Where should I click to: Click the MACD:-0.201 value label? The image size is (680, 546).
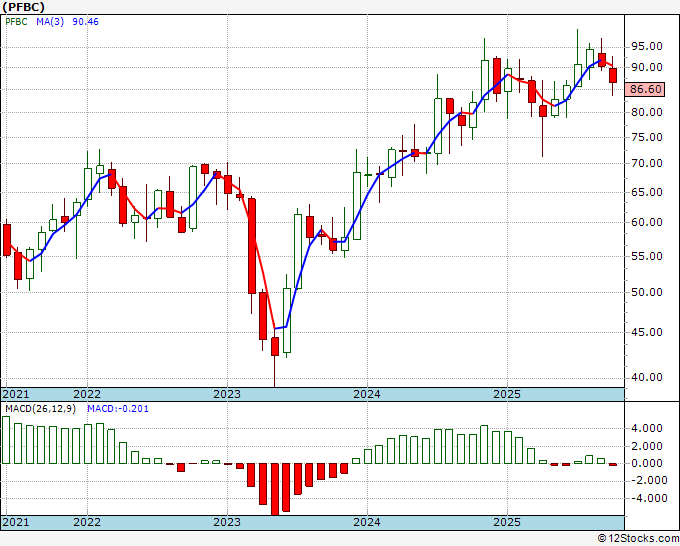(x=118, y=409)
